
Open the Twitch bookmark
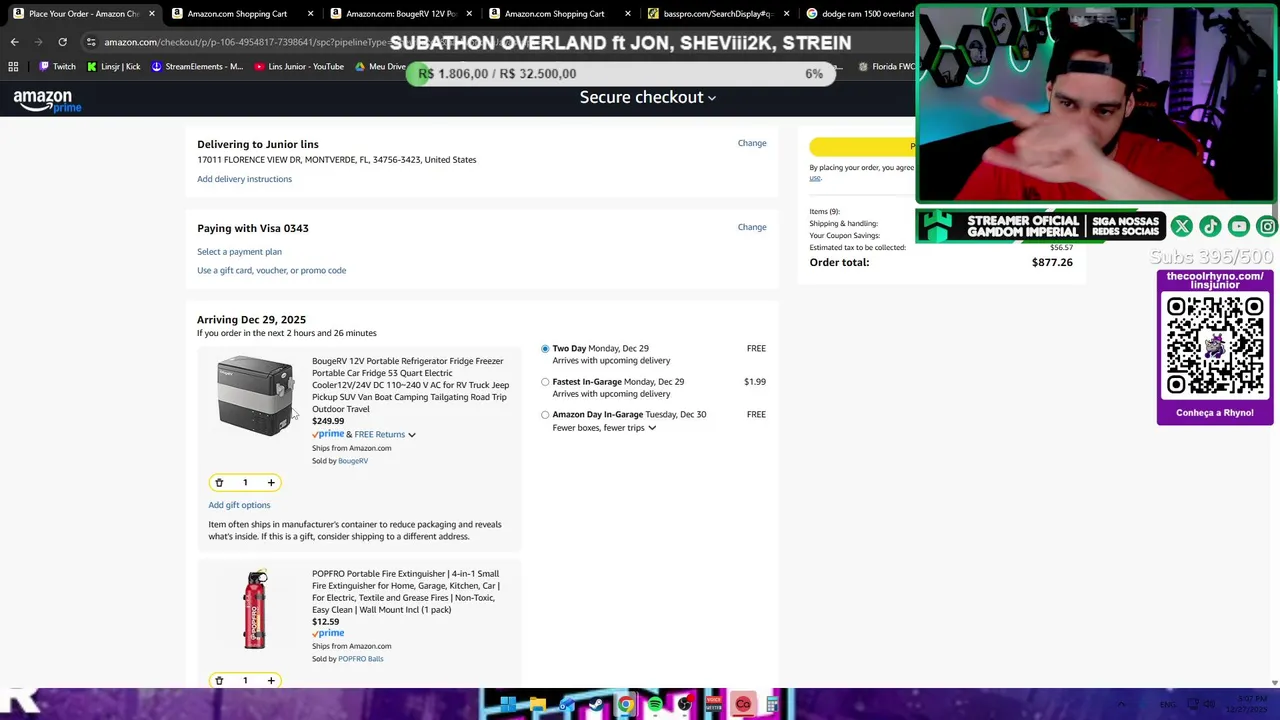(x=58, y=67)
